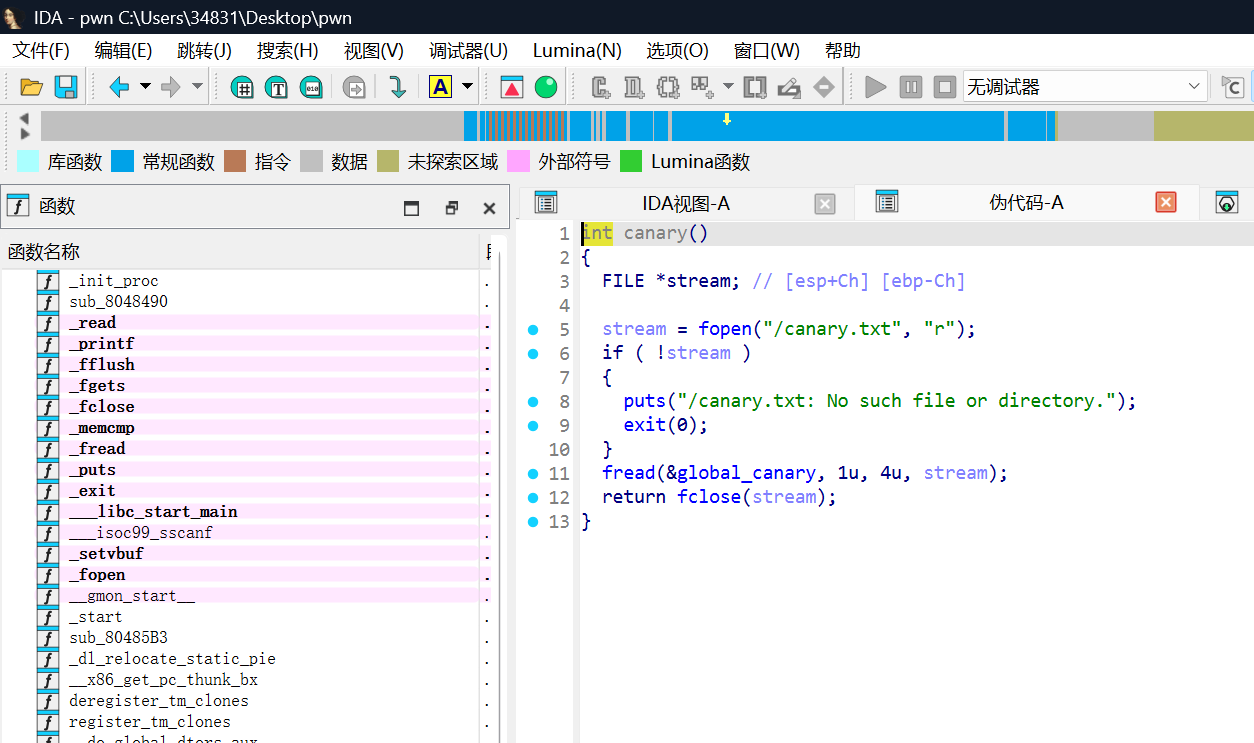
Task: Switch to the IDA视图-A tab
Action: point(686,203)
